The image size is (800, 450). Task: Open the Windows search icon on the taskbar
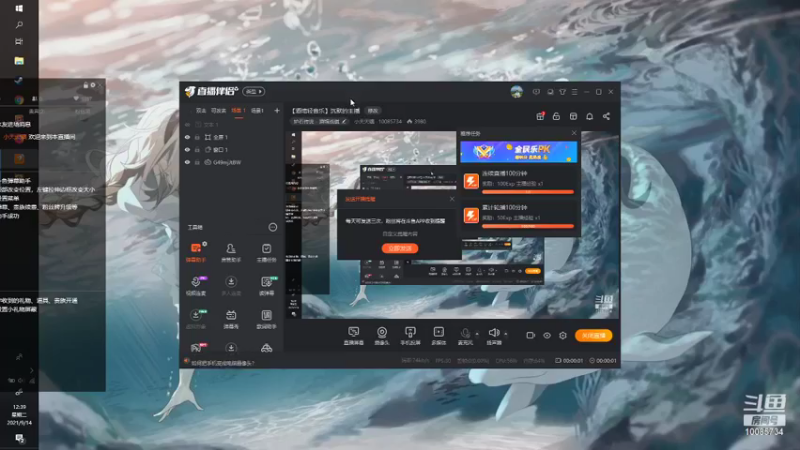pos(19,24)
